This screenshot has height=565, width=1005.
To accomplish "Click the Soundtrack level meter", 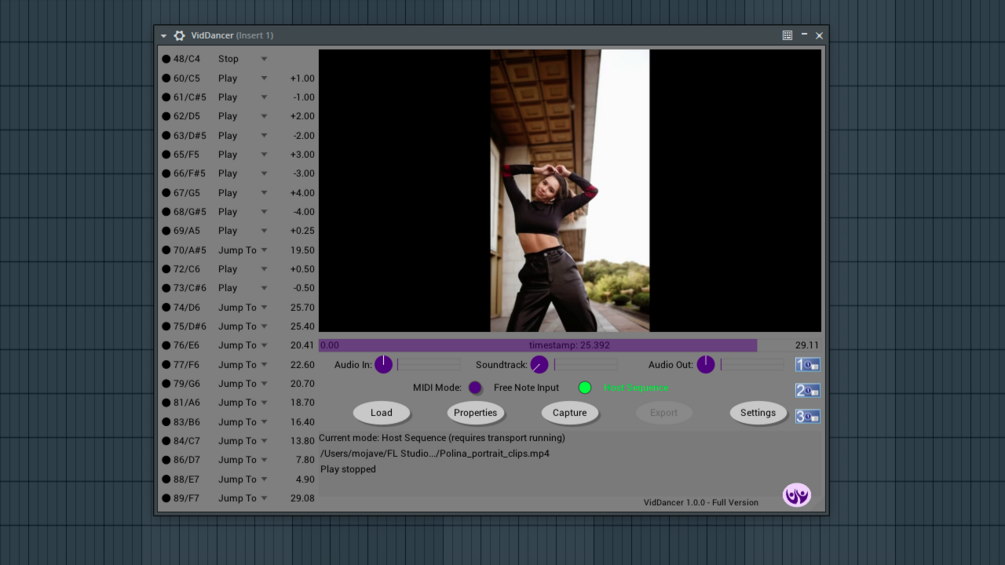I will 585,364.
